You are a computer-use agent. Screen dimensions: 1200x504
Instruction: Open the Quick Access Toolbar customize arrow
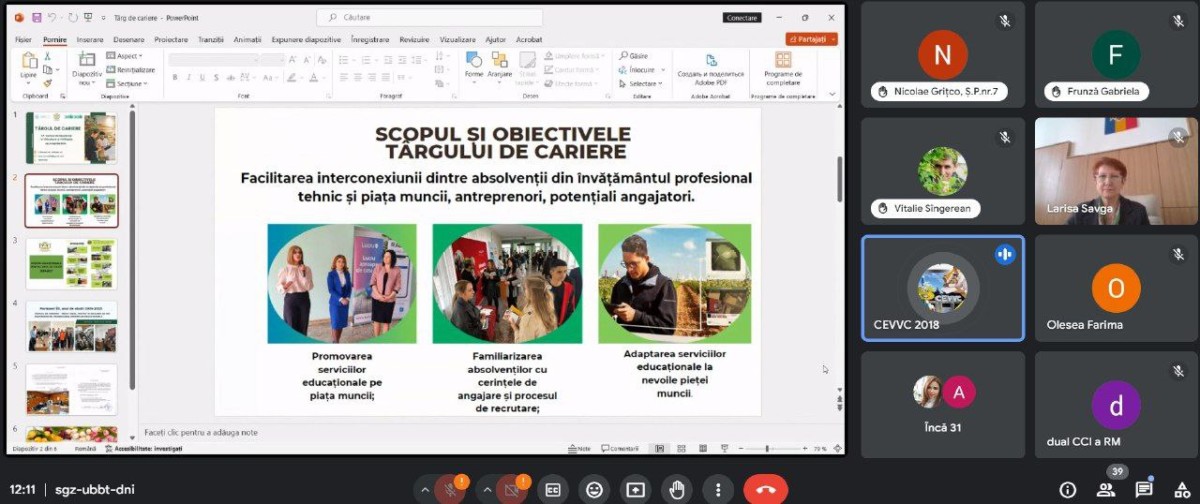point(104,18)
